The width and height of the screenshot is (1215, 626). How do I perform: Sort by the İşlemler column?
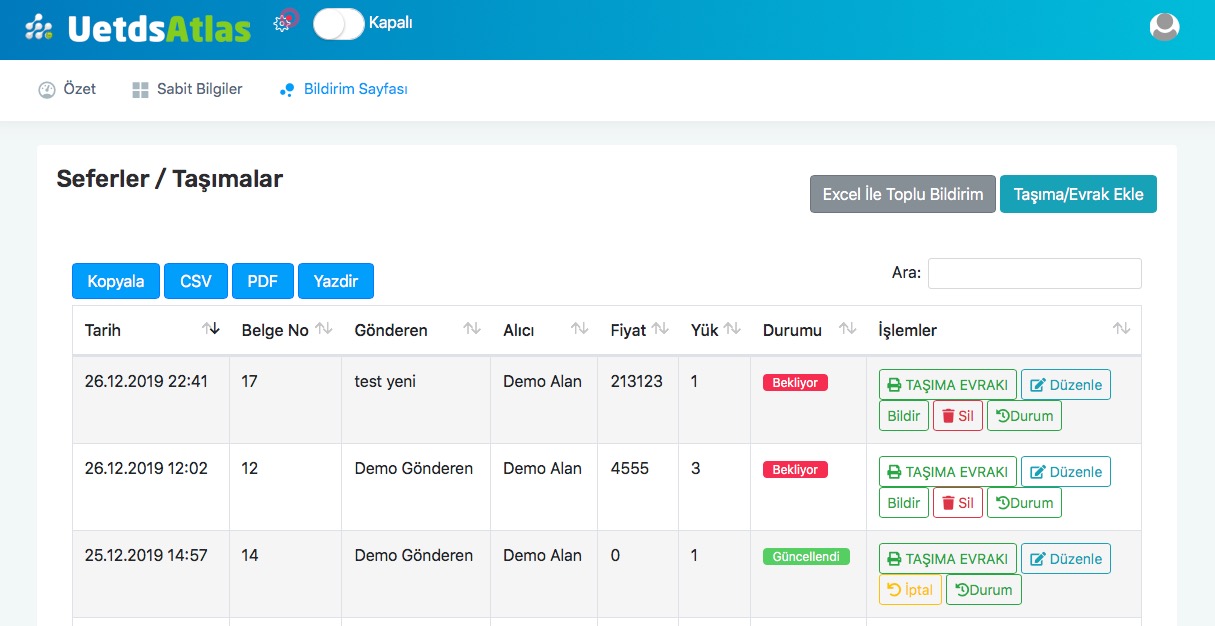(x=1003, y=330)
